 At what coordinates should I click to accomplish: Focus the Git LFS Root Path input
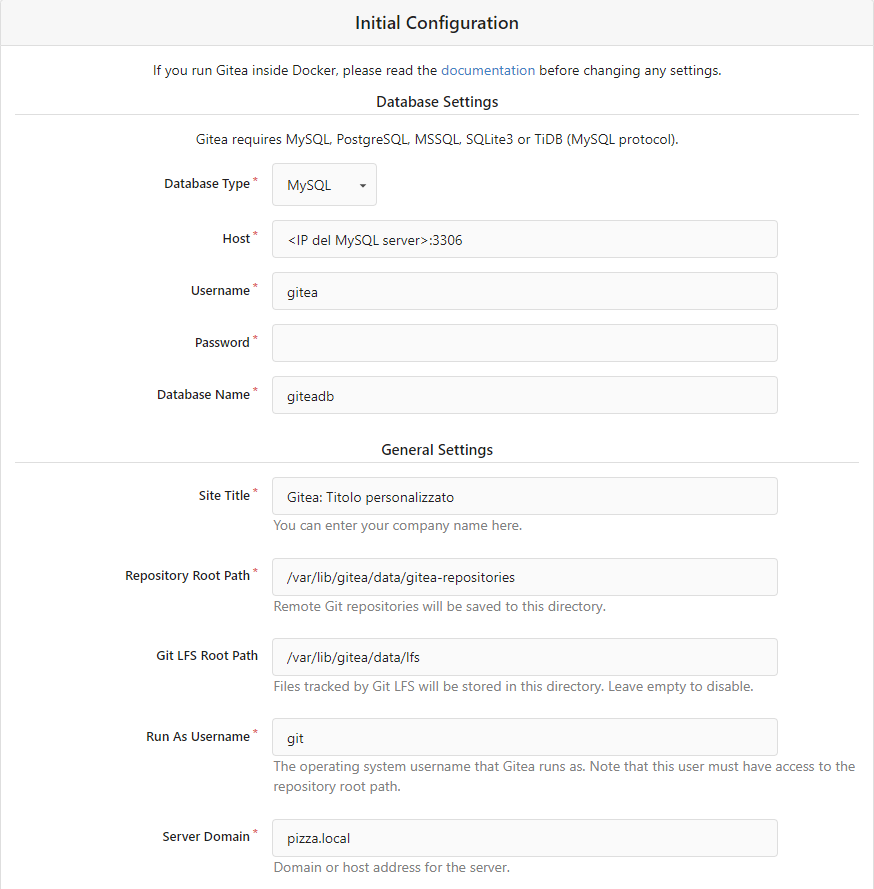(x=525, y=657)
